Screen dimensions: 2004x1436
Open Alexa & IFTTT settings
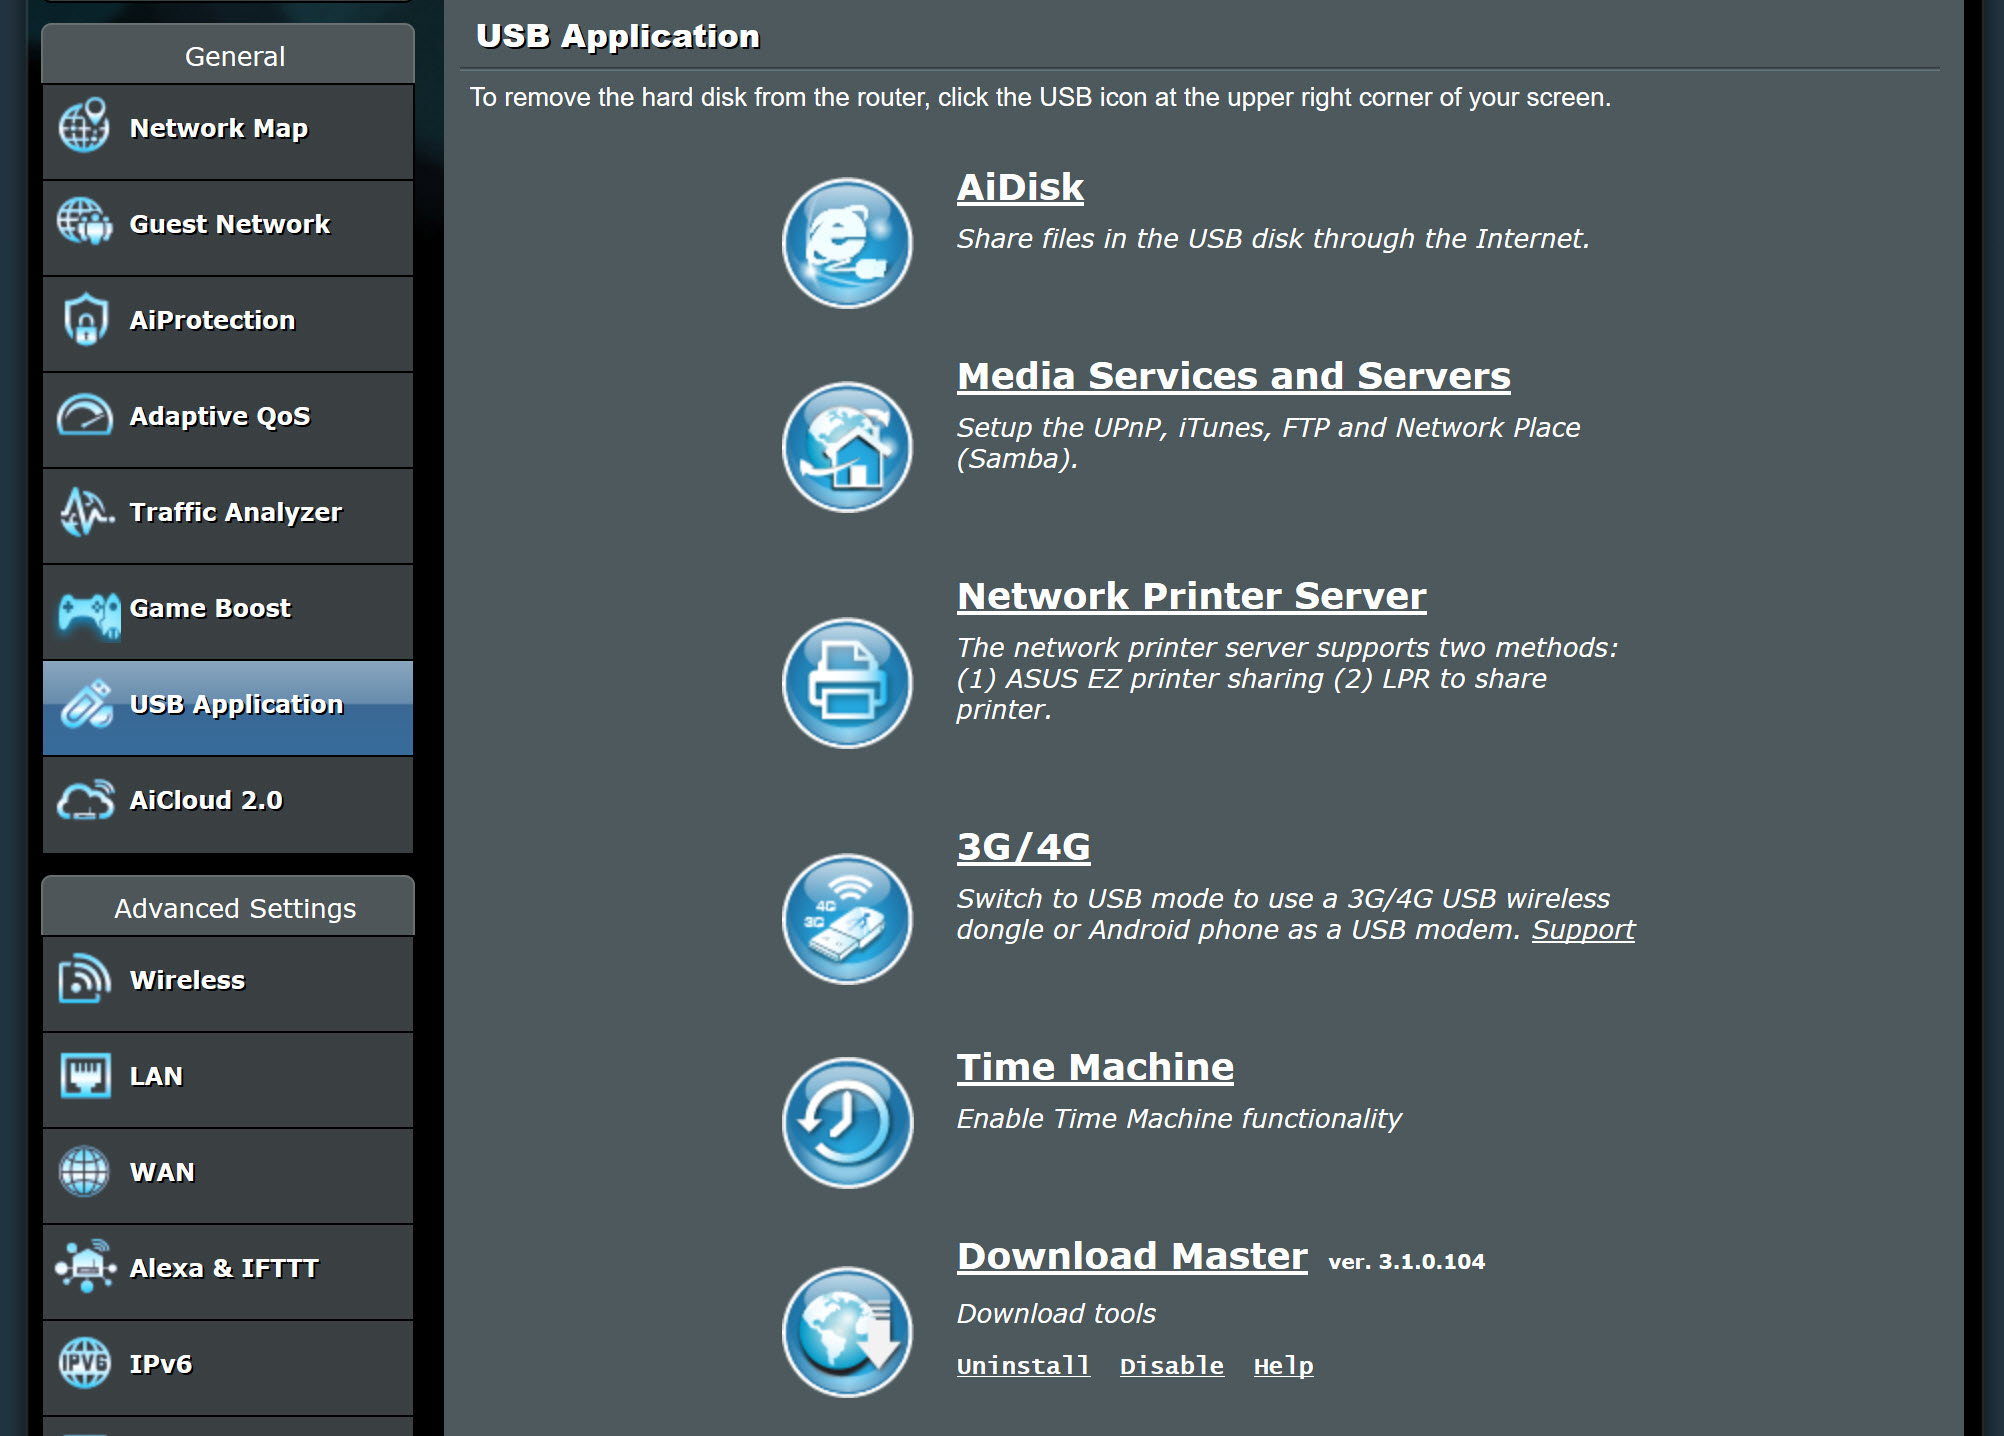(x=228, y=1272)
